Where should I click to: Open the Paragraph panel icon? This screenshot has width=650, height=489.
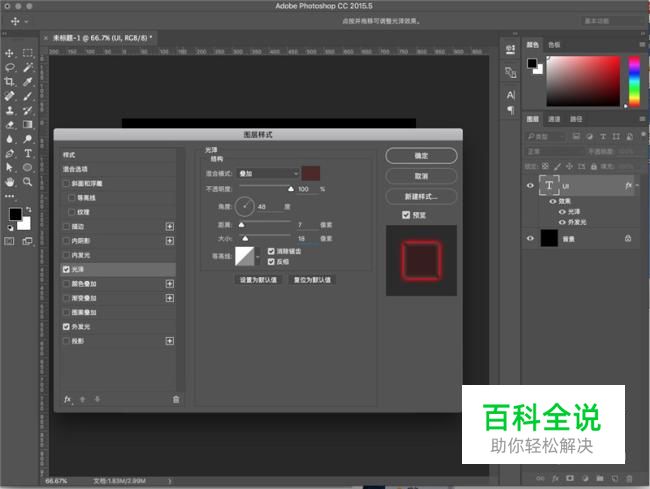[x=511, y=110]
